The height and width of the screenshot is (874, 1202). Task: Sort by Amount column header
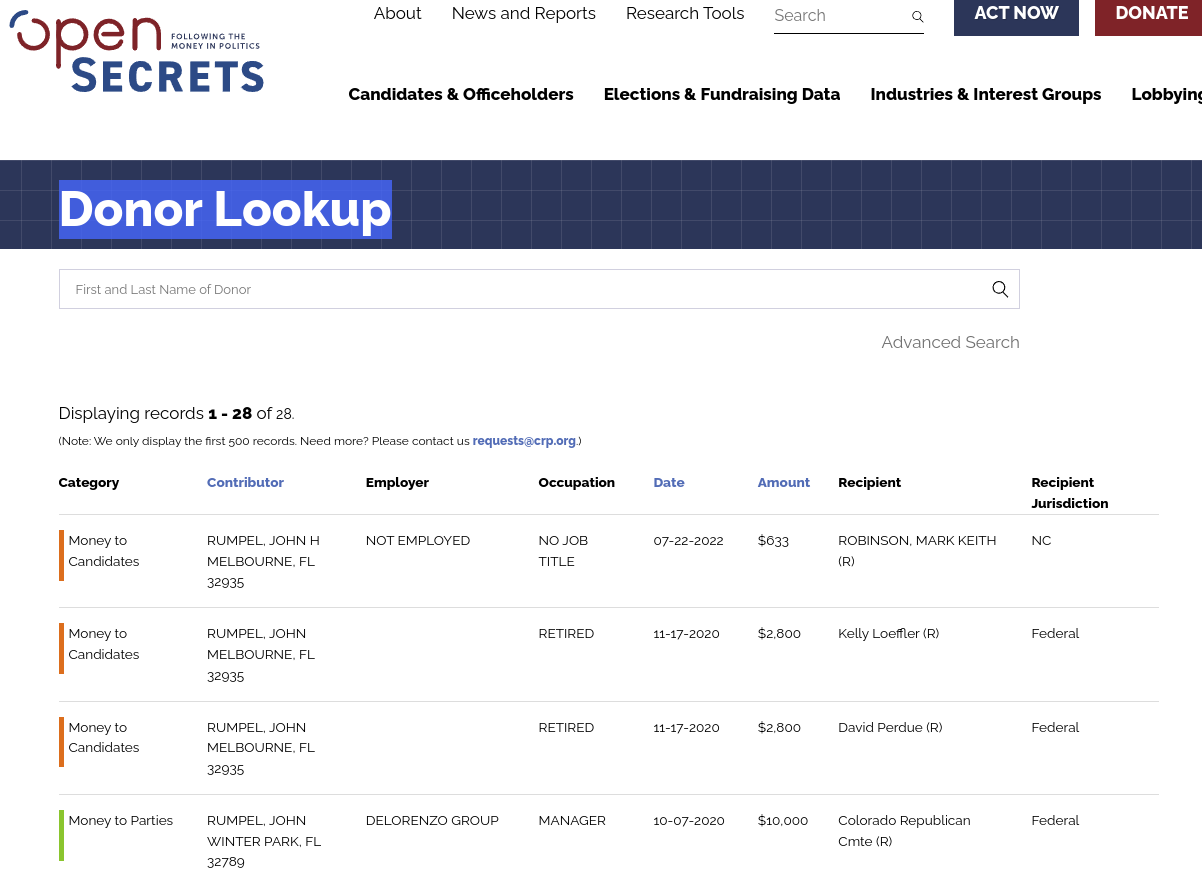pyautogui.click(x=783, y=482)
